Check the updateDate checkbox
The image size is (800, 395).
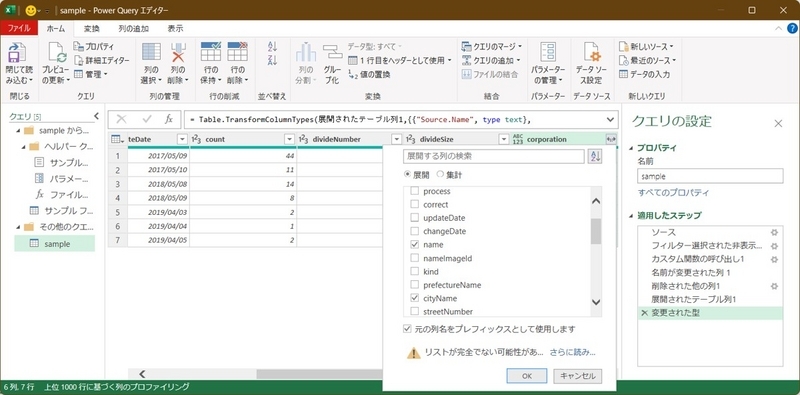click(415, 218)
